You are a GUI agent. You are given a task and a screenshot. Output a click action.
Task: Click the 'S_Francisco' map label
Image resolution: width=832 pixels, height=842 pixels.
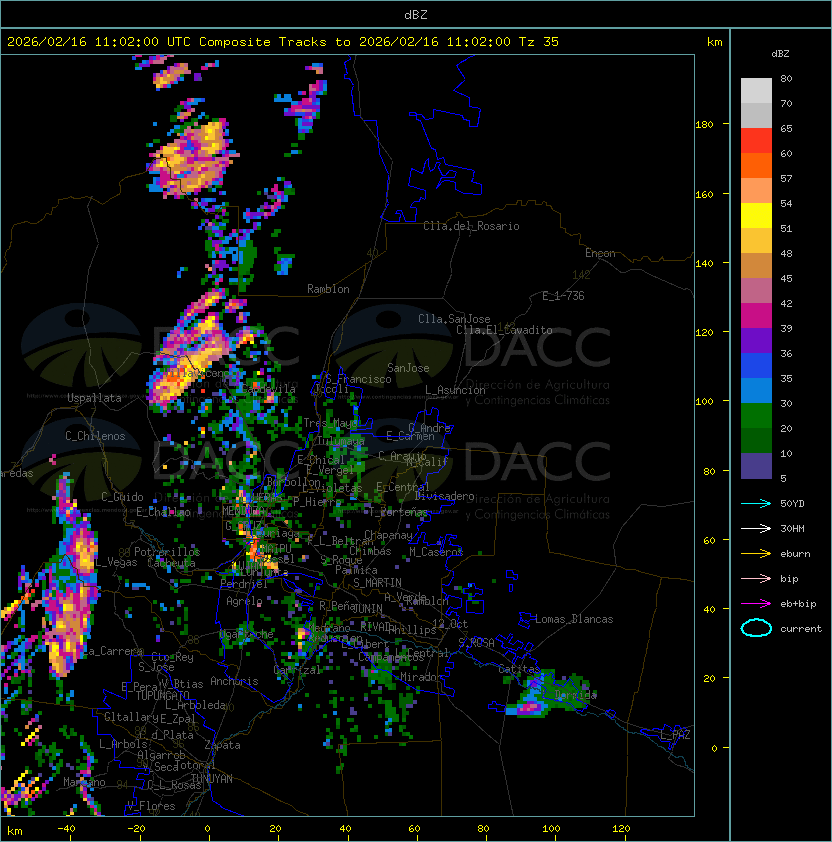(358, 379)
